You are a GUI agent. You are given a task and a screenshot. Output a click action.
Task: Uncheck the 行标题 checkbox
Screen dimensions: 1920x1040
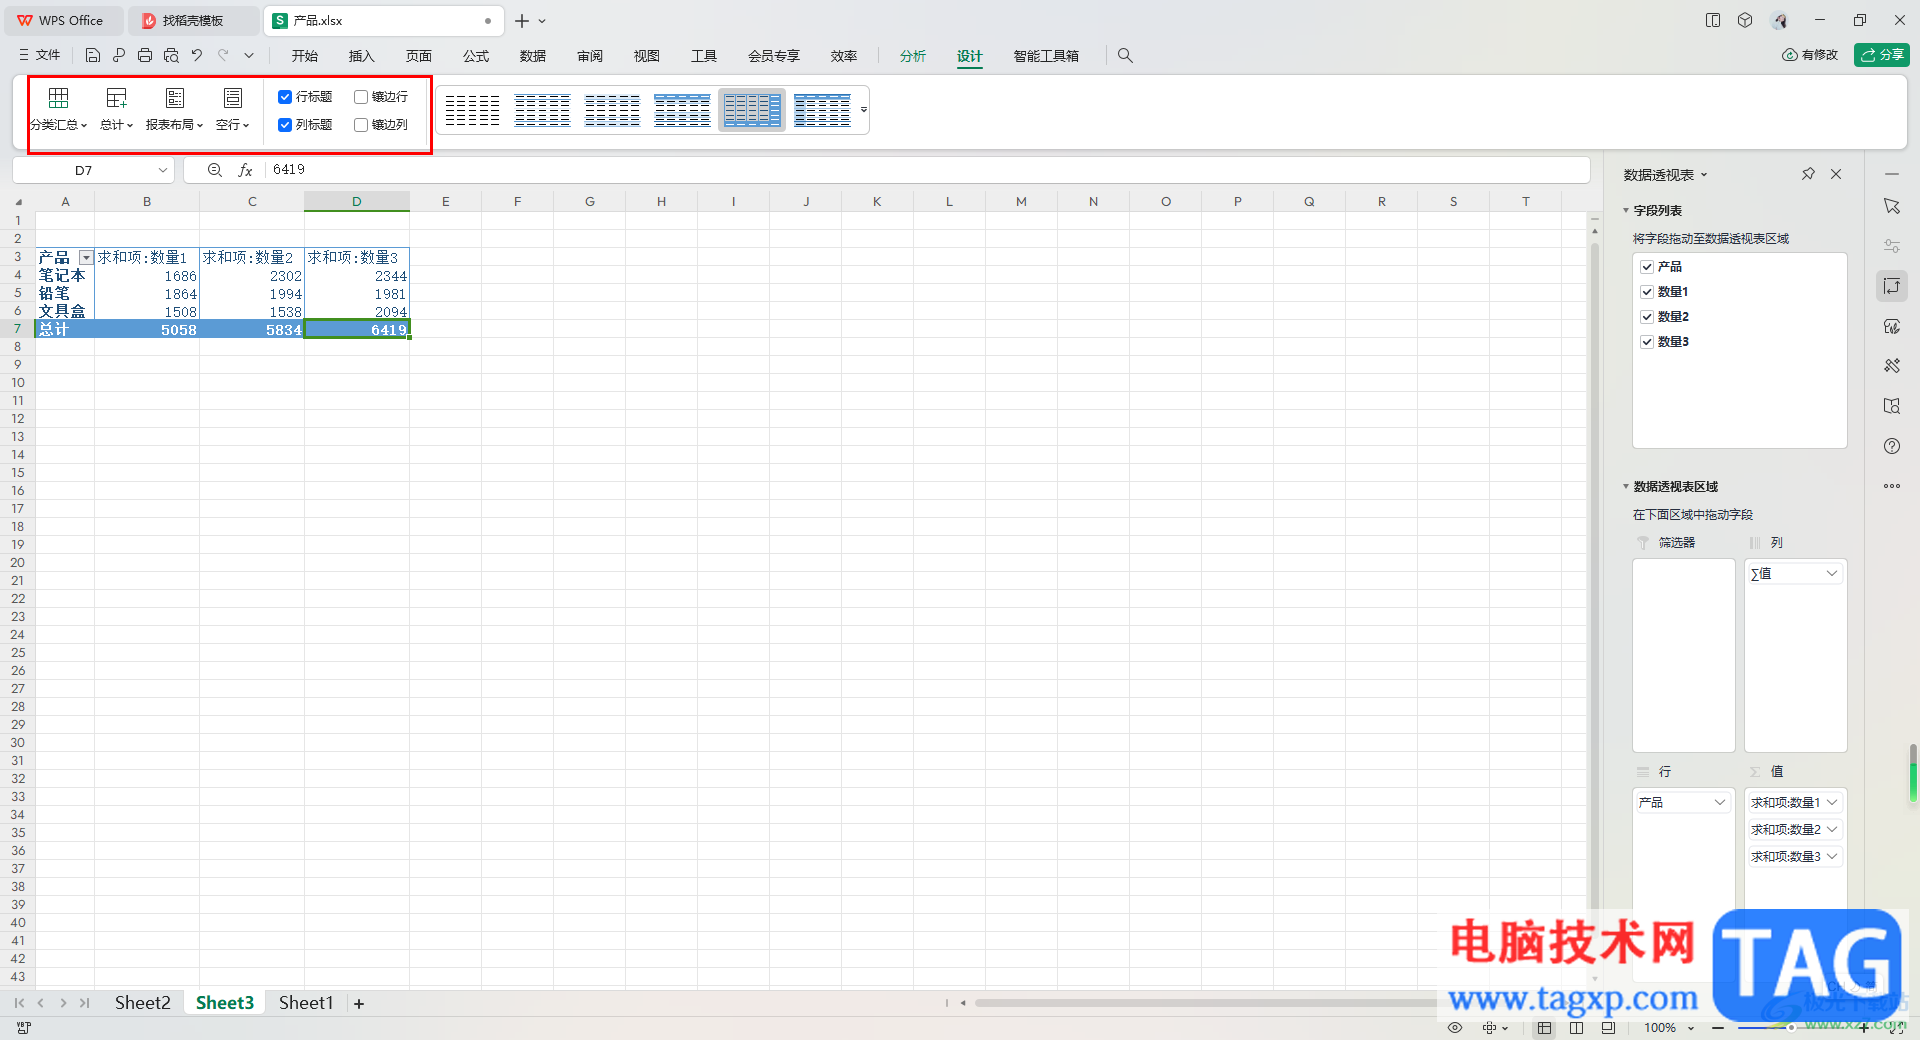pos(285,97)
